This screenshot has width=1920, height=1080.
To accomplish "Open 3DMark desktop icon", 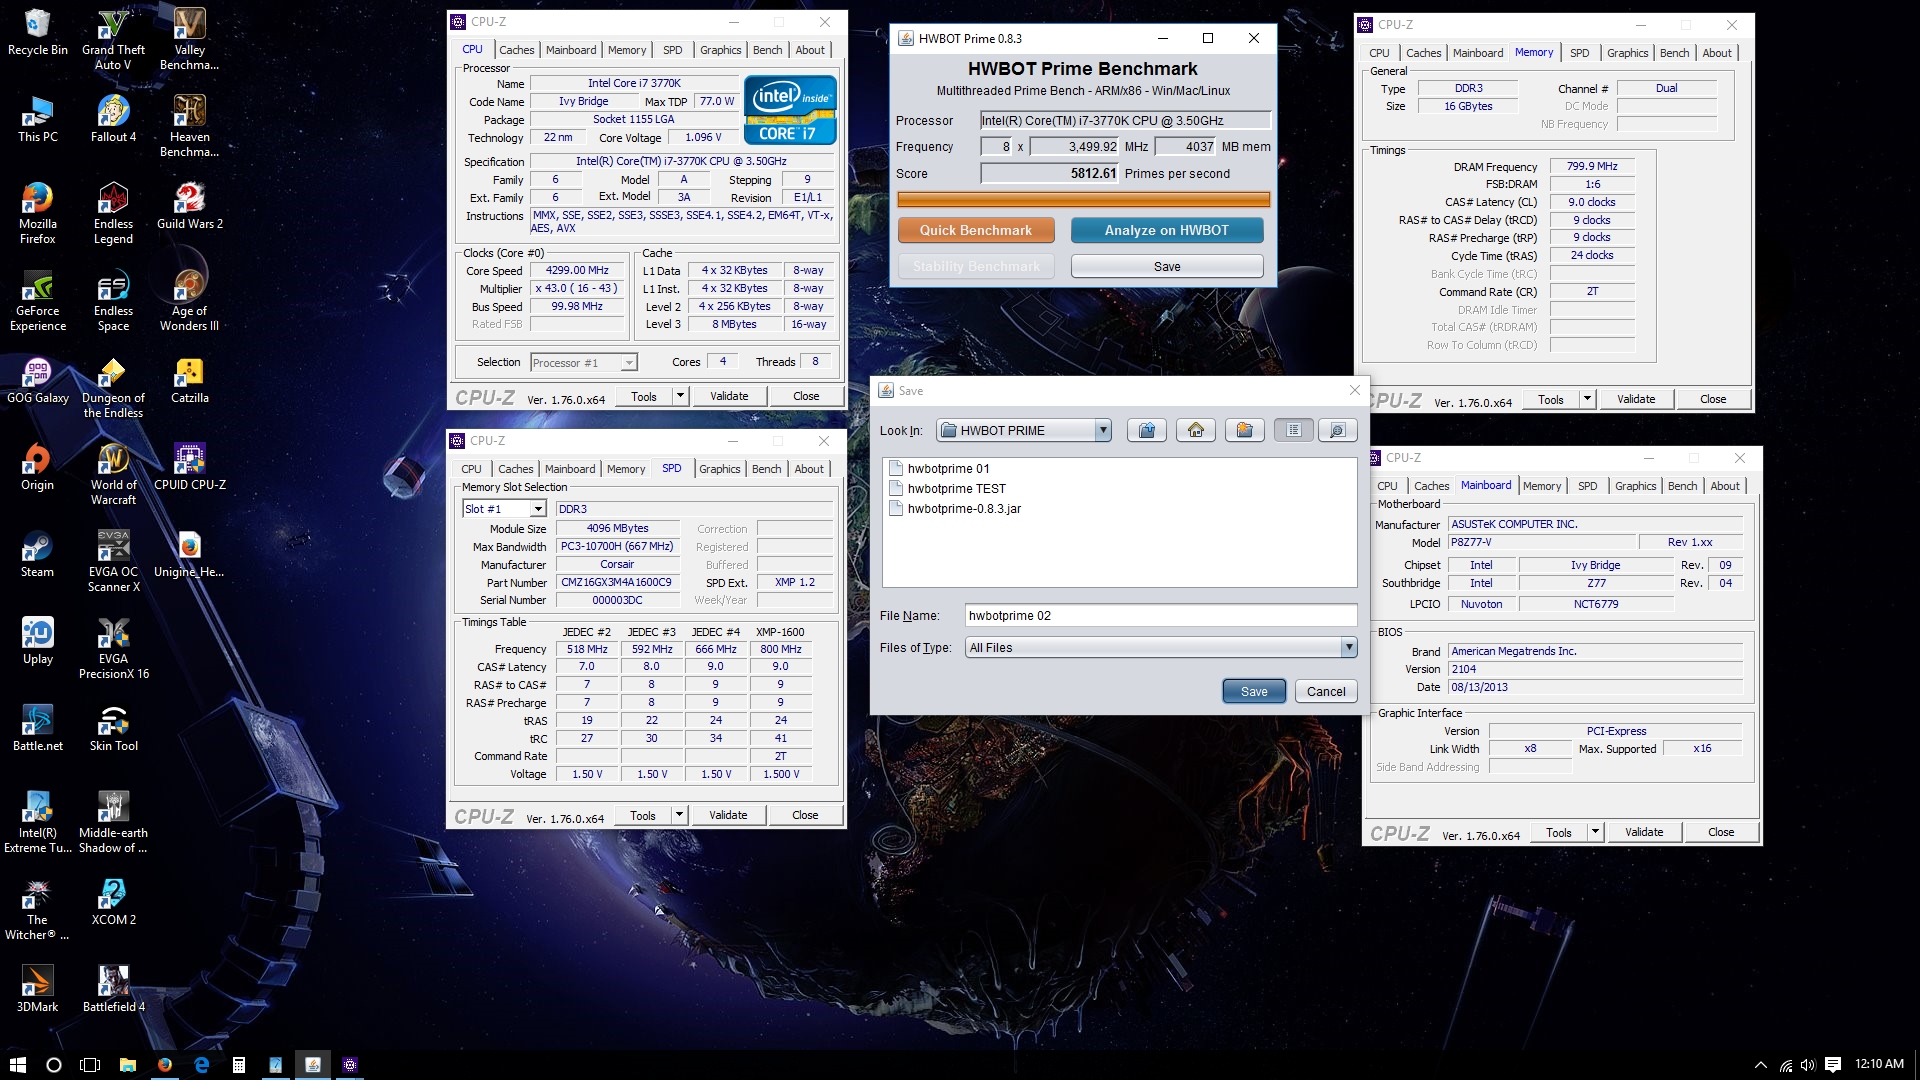I will pyautogui.click(x=38, y=989).
